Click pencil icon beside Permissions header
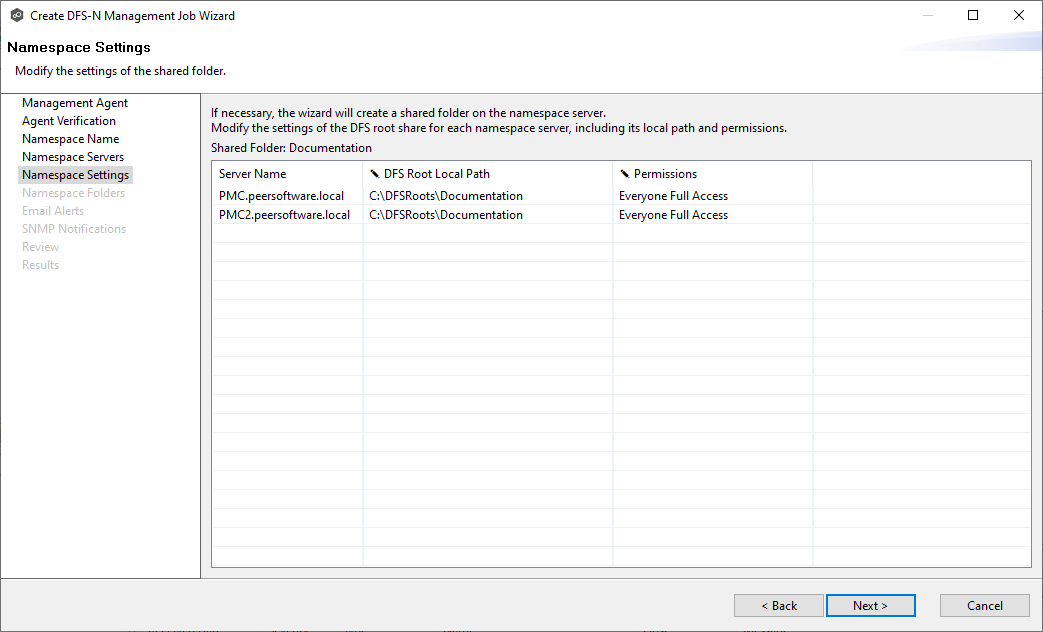 [x=625, y=174]
